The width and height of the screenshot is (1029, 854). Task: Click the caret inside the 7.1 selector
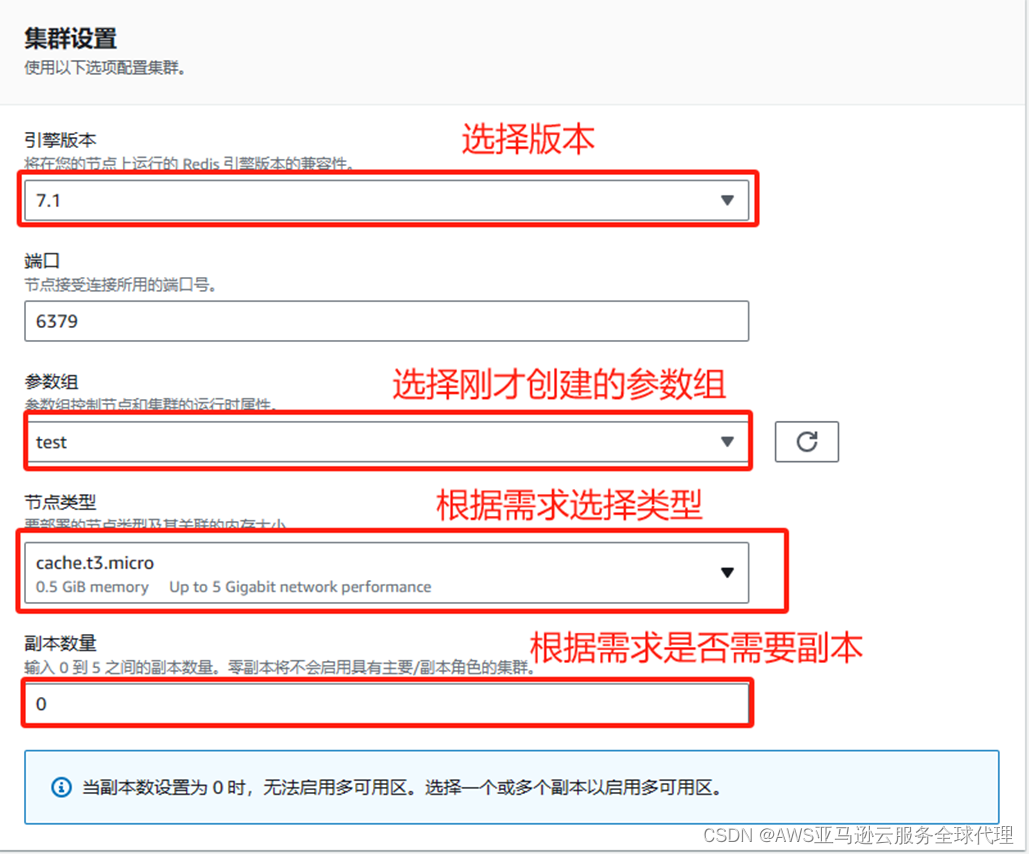coord(728,200)
